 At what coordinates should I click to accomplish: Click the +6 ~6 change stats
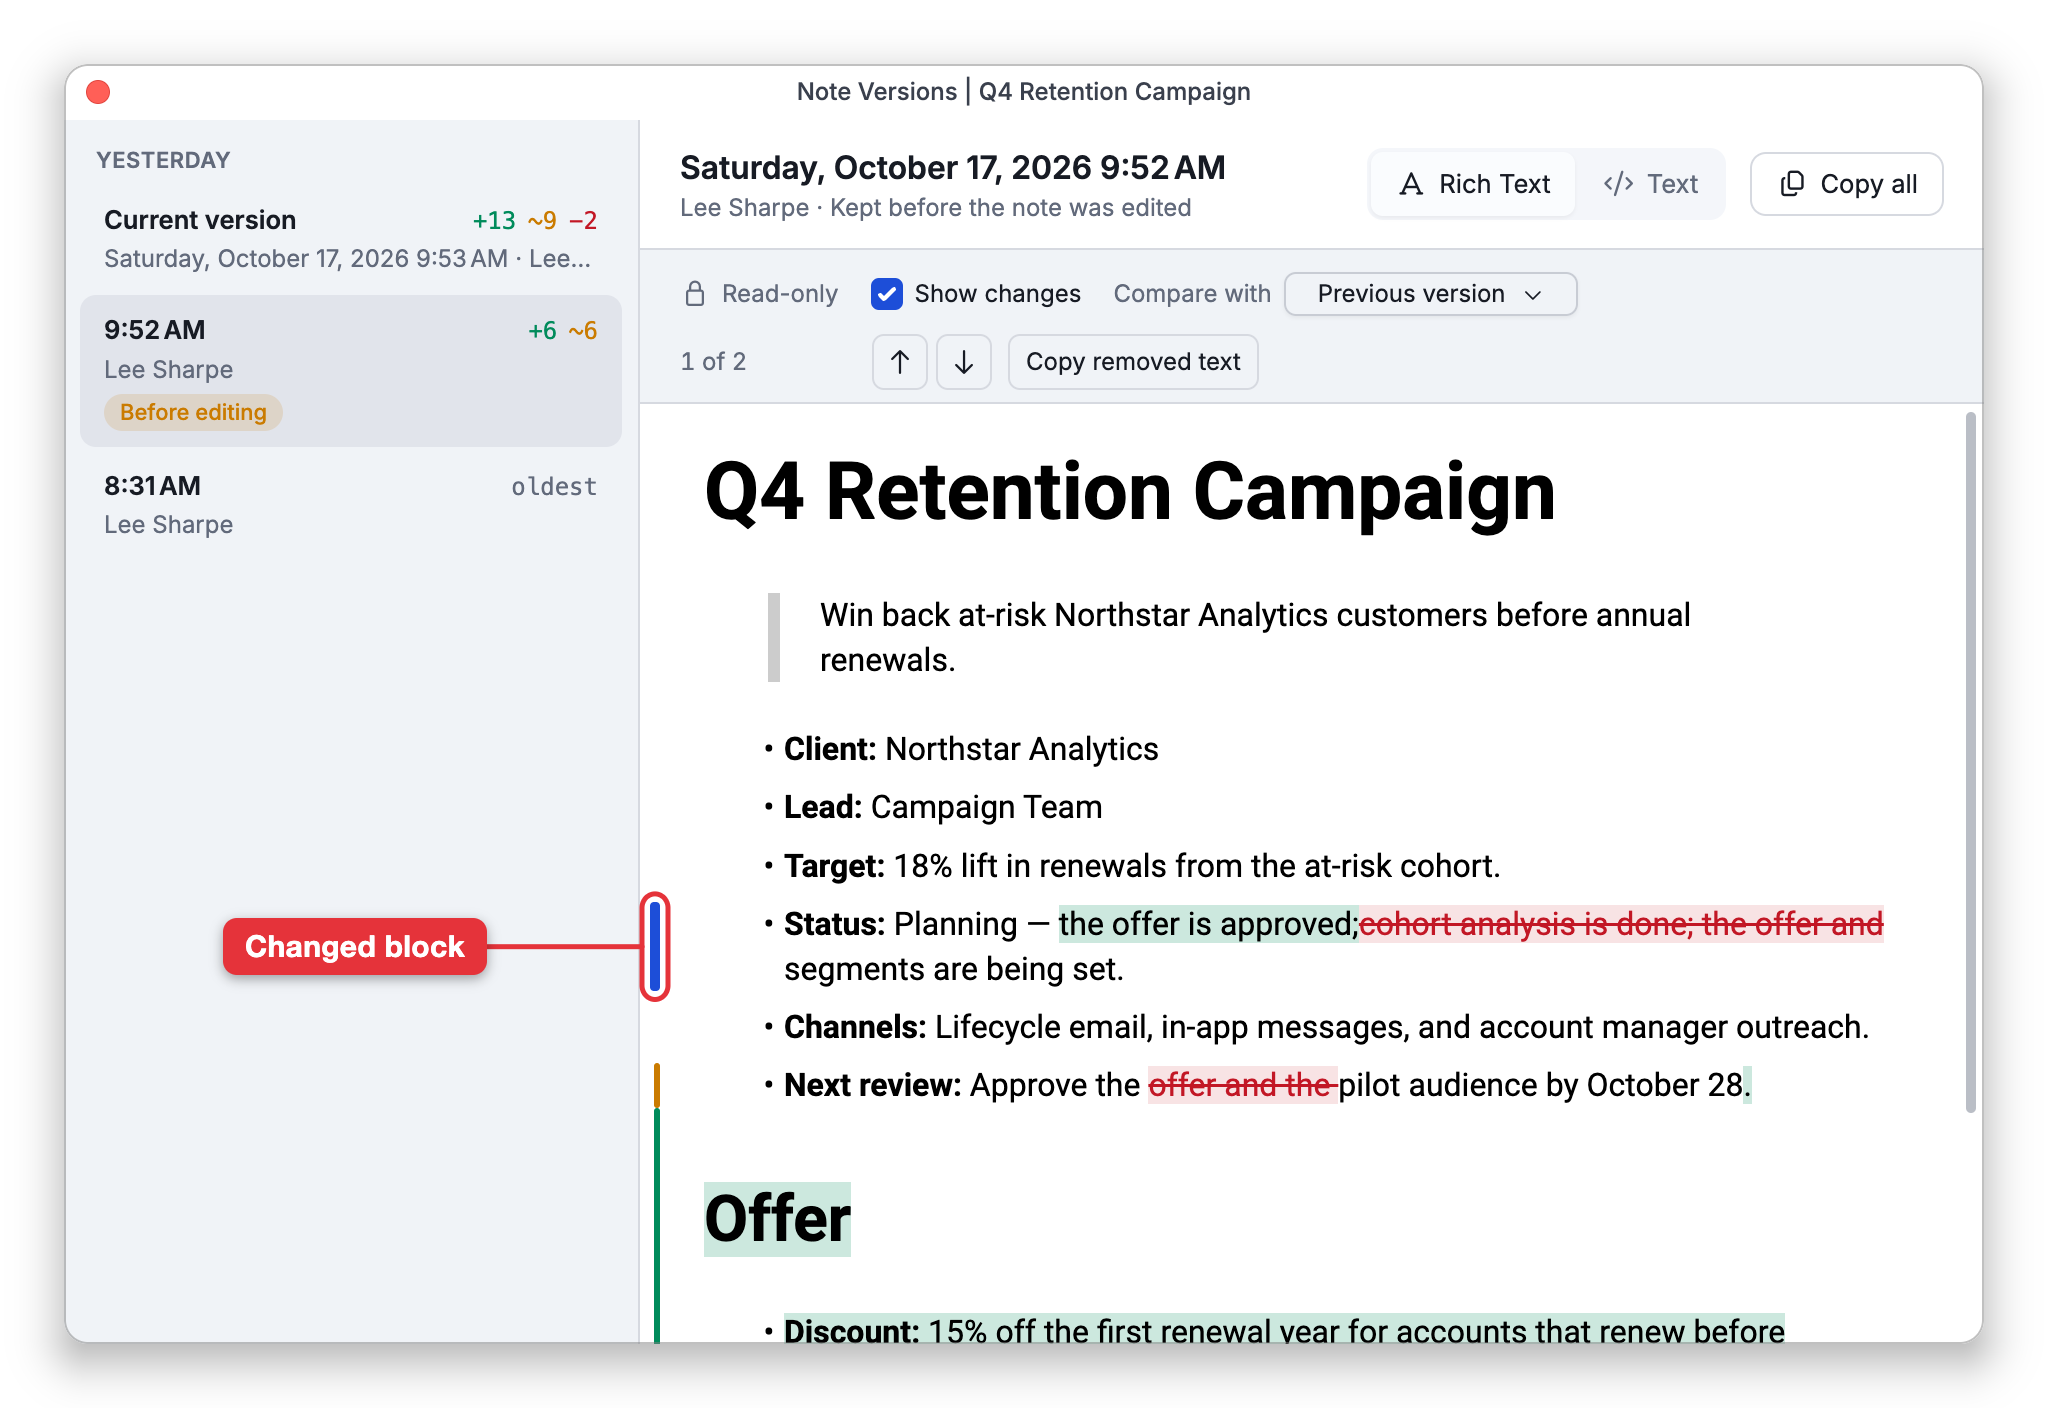[x=562, y=331]
